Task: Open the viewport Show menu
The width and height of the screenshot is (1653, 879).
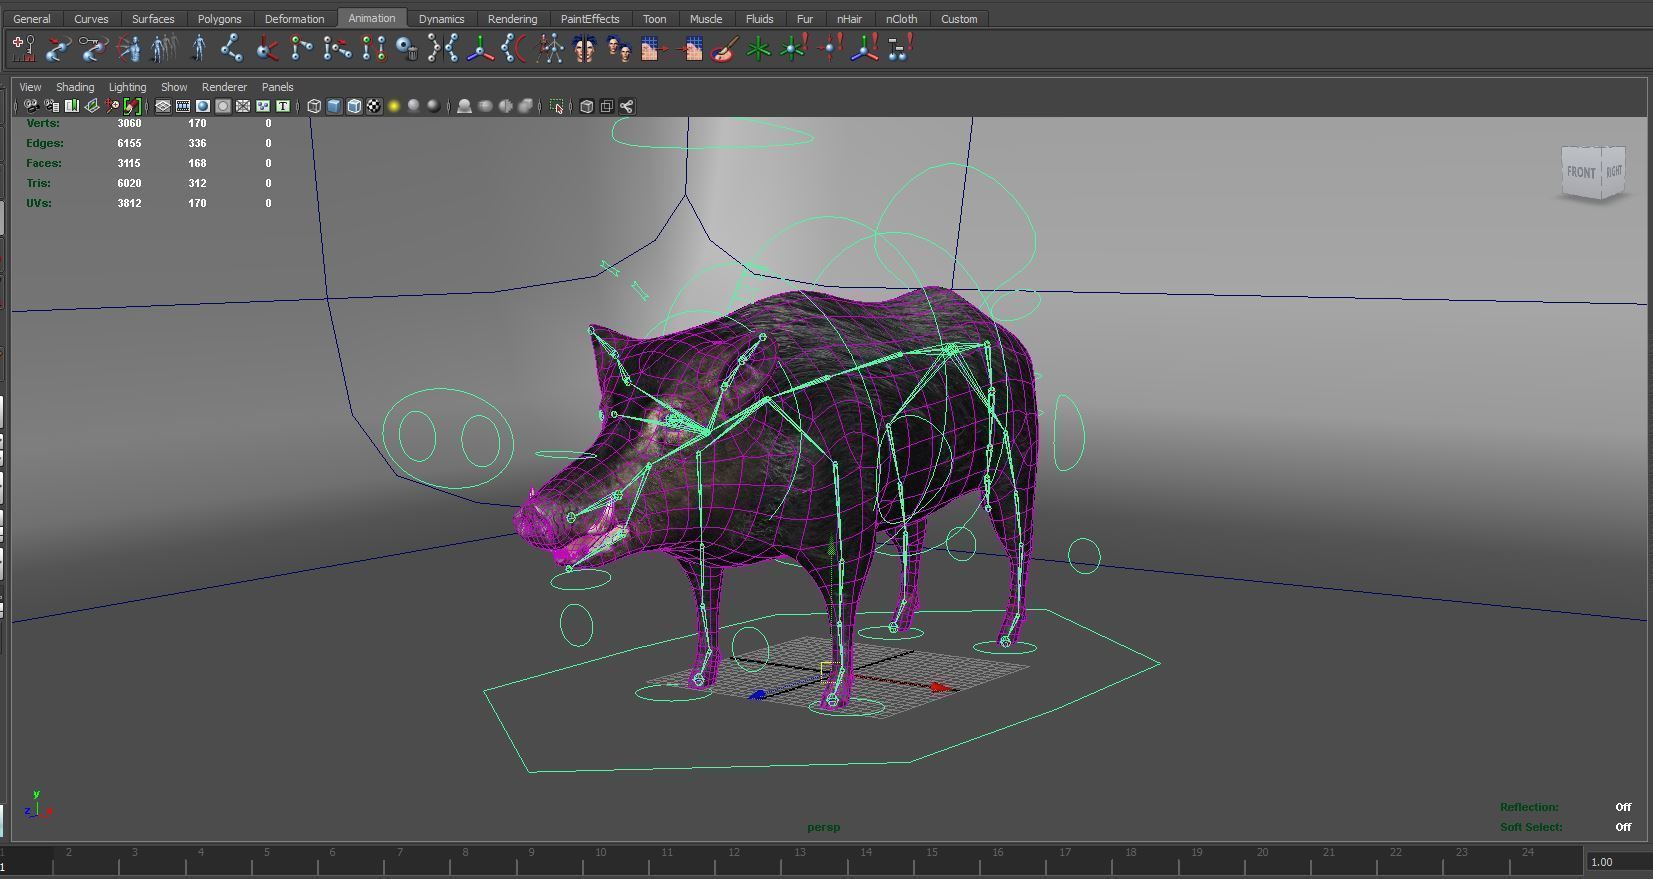Action: (174, 87)
